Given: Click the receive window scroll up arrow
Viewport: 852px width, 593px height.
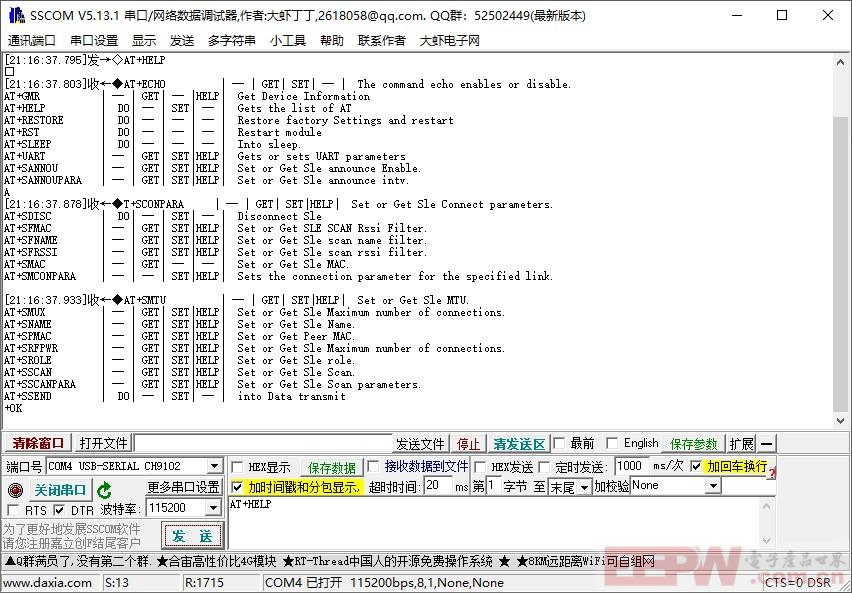Looking at the screenshot, I should click(x=840, y=62).
